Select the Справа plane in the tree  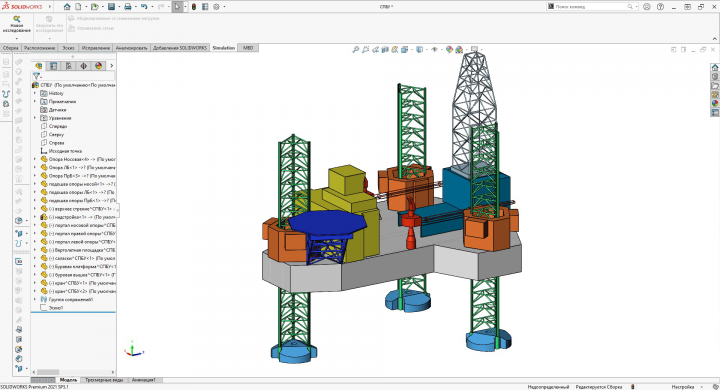pyautogui.click(x=56, y=143)
